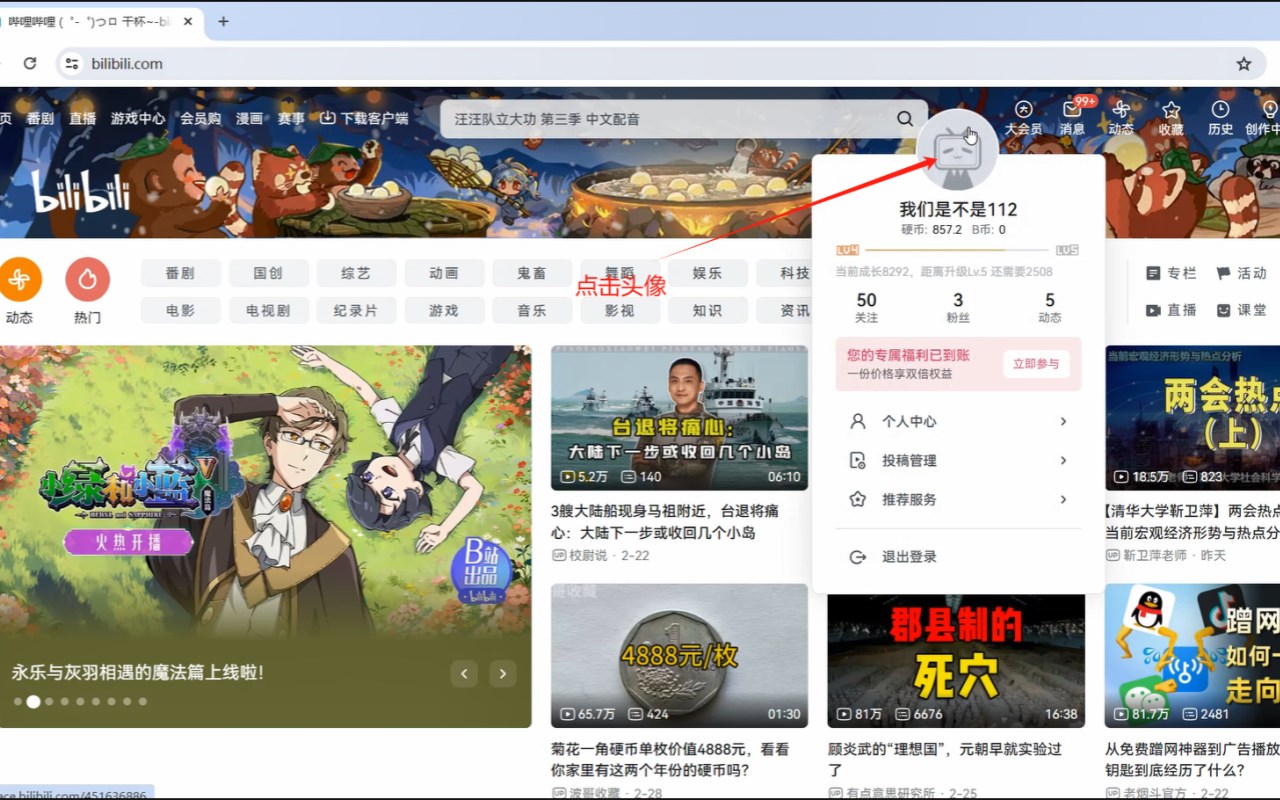Open 4888元/枚 coin video thumbnail

[679, 656]
